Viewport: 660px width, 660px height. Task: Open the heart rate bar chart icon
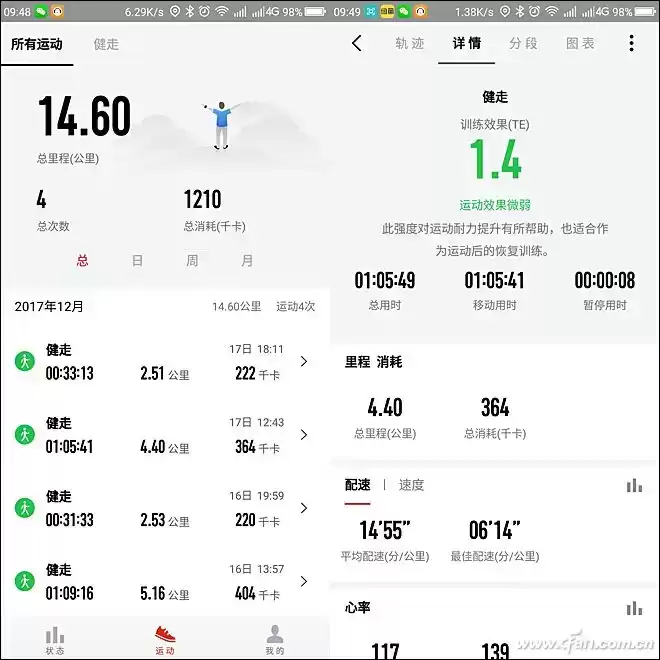coord(634,608)
